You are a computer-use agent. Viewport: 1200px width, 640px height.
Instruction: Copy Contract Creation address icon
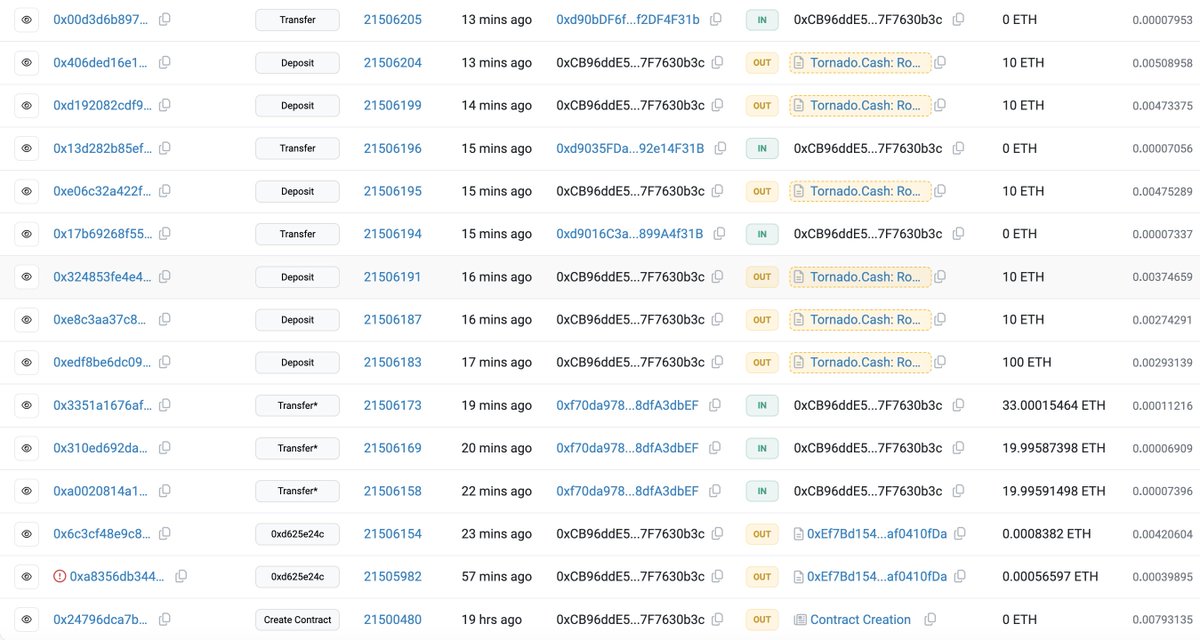(x=930, y=619)
